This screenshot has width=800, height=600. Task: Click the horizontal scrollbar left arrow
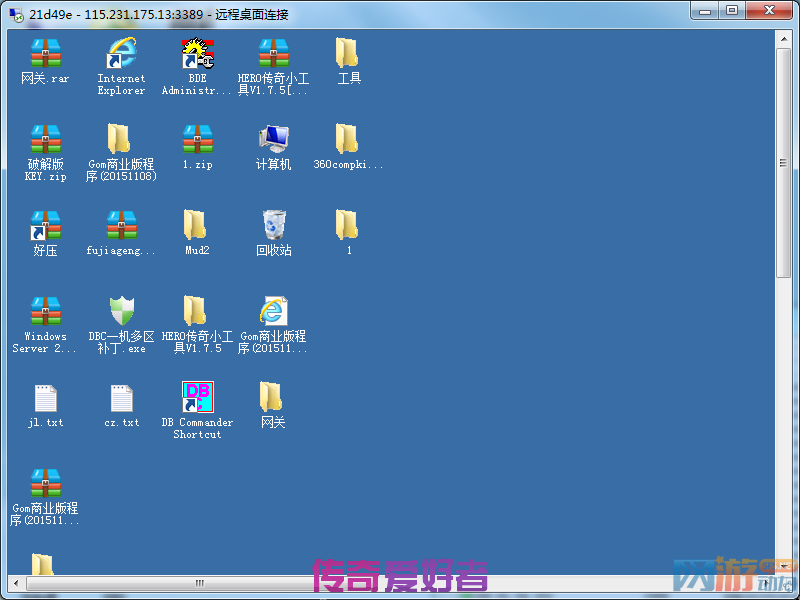[15, 583]
